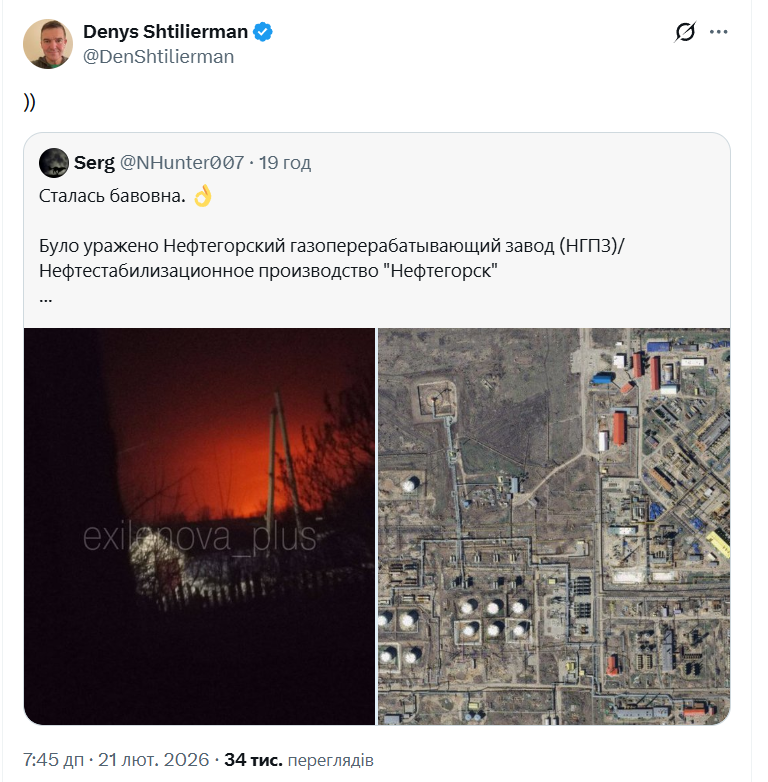The height and width of the screenshot is (782, 768).
Task: Click the blue verified checkmark badge
Action: pyautogui.click(x=264, y=32)
